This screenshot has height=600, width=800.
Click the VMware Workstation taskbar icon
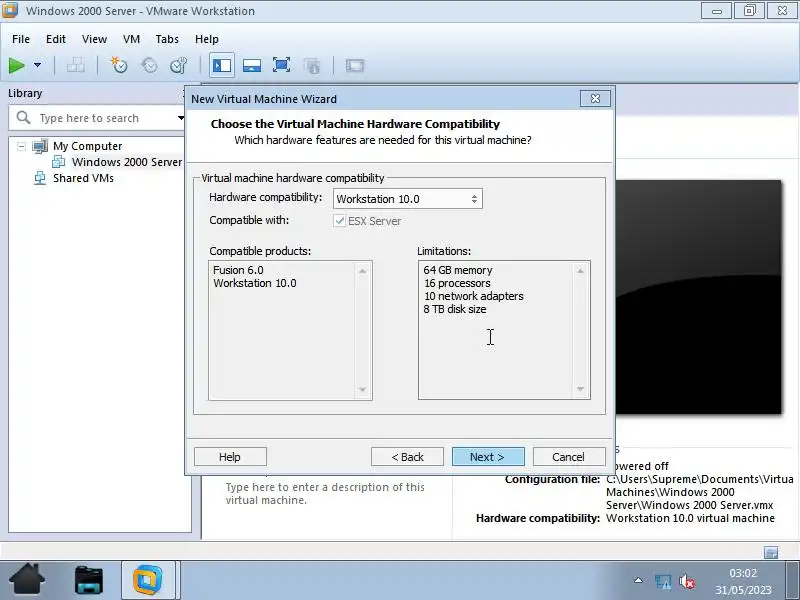click(148, 580)
